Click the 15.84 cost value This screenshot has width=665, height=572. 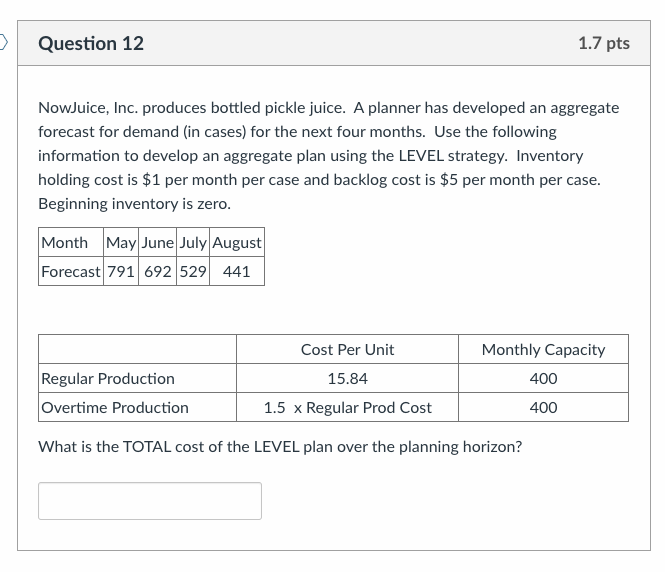tap(347, 378)
